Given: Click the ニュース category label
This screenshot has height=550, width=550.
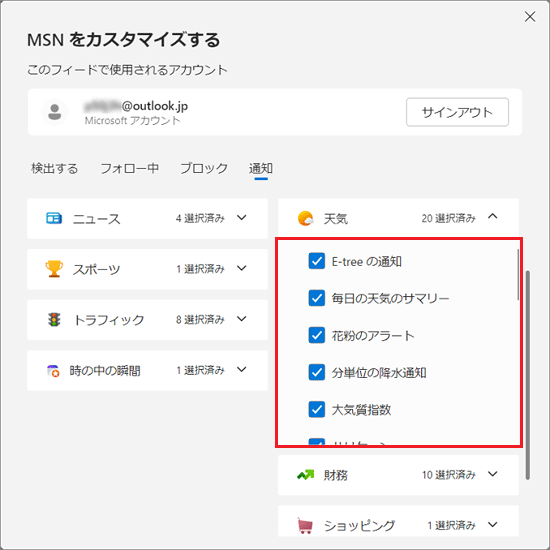Looking at the screenshot, I should tap(96, 219).
